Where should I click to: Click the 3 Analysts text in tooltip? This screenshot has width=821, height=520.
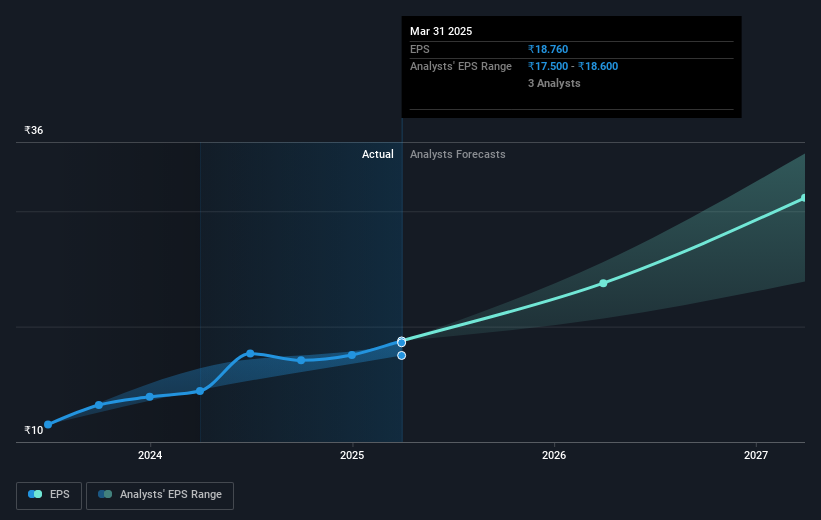(554, 83)
